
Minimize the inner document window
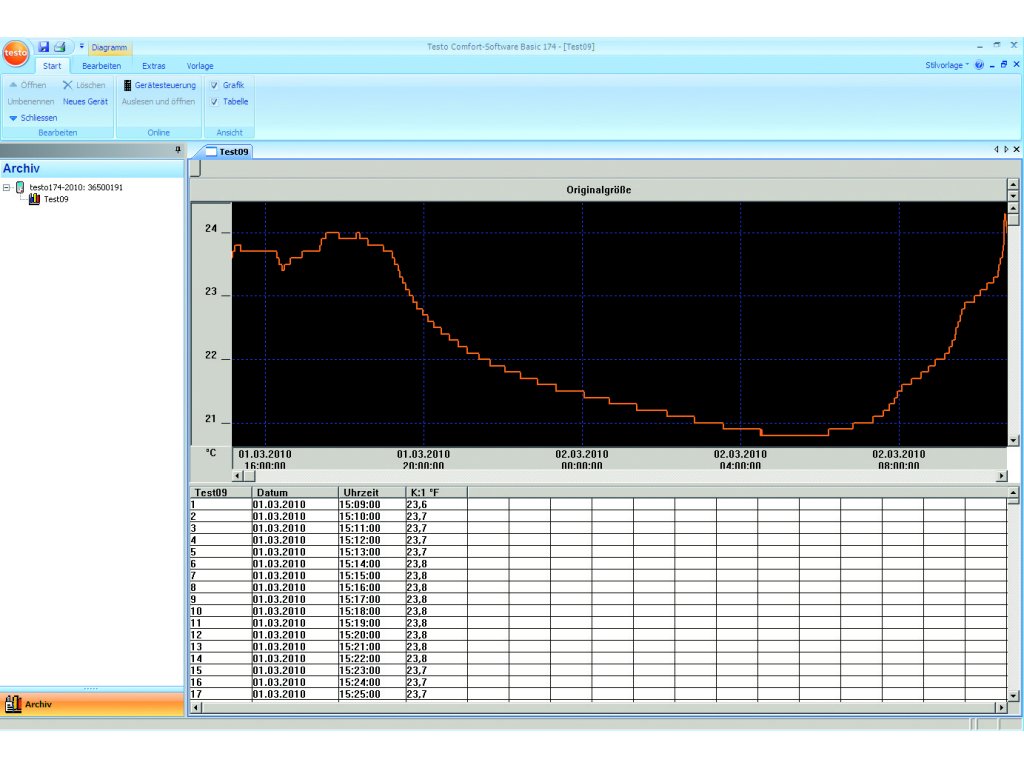tap(993, 65)
